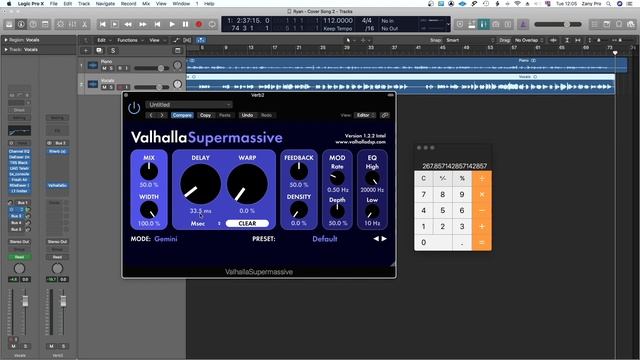The width and height of the screenshot is (640, 360).
Task: Open the Apple menu
Action: pyautogui.click(x=9, y=4)
